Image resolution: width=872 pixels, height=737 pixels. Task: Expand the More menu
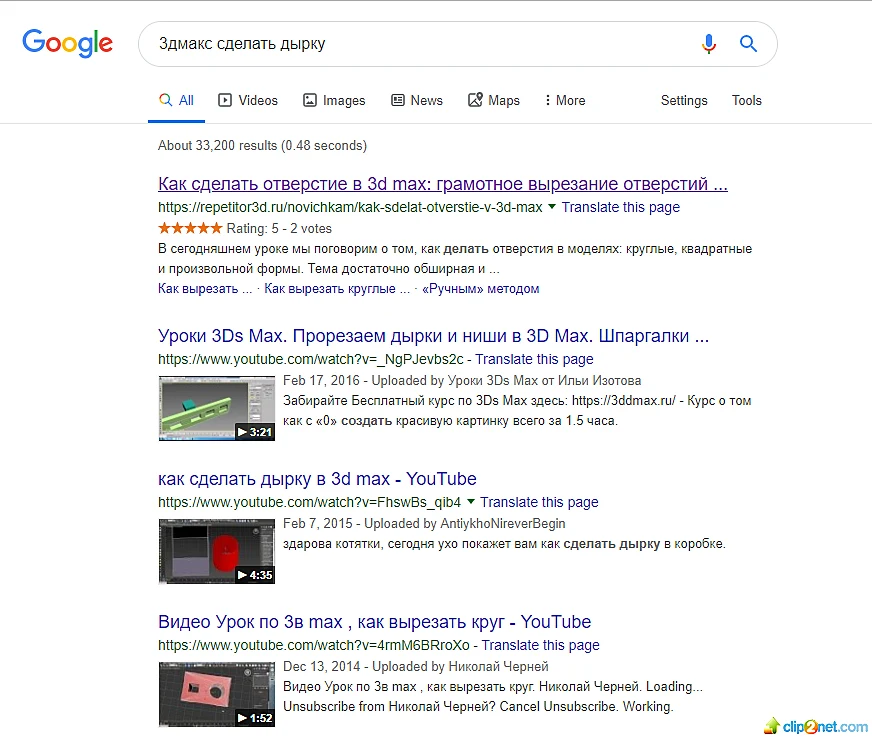click(x=564, y=100)
